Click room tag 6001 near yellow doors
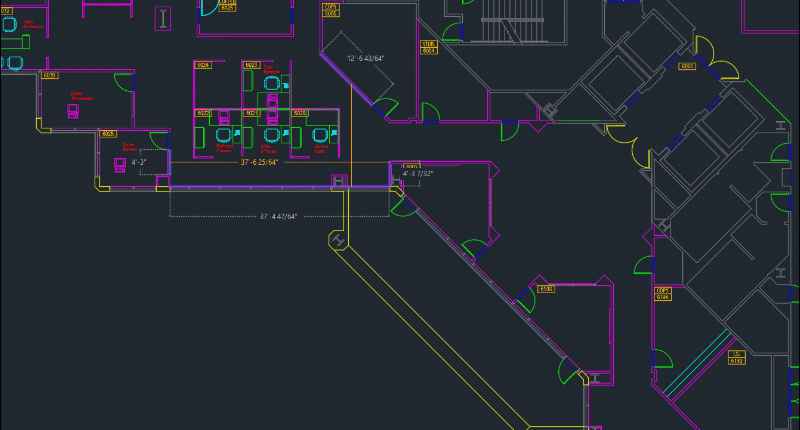The height and width of the screenshot is (430, 800). [x=687, y=67]
